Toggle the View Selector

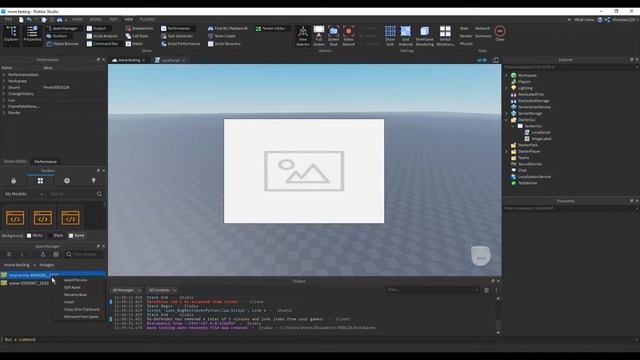point(303,36)
